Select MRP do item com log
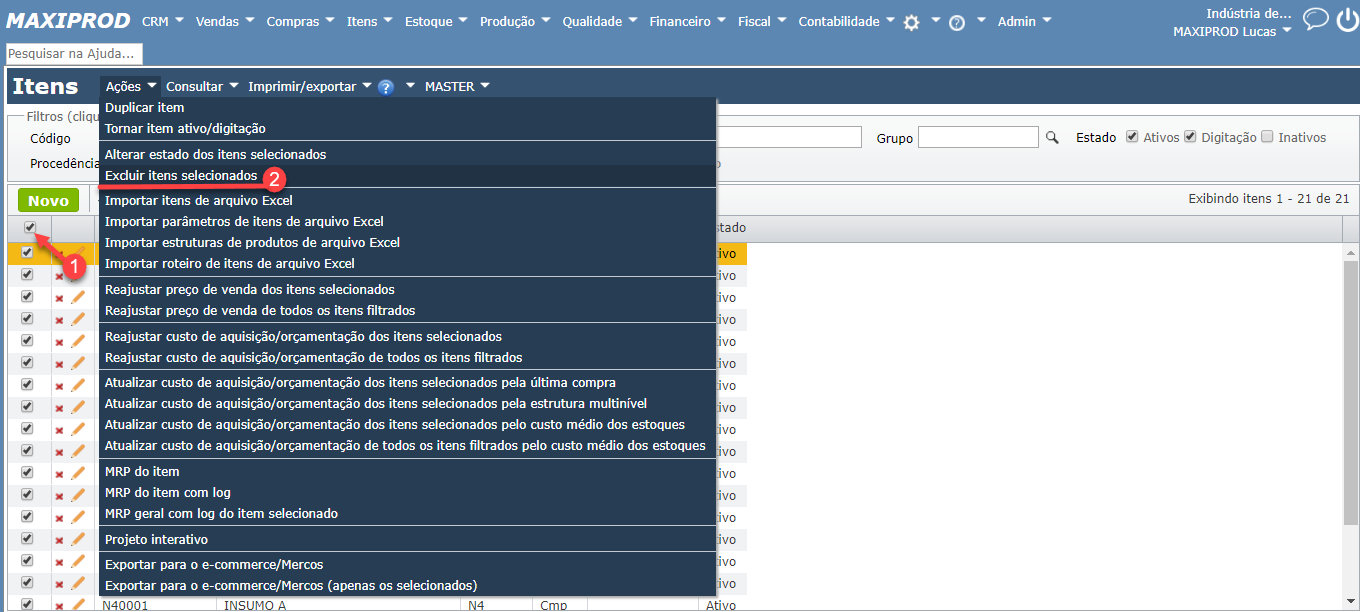1360x612 pixels. tap(408, 493)
